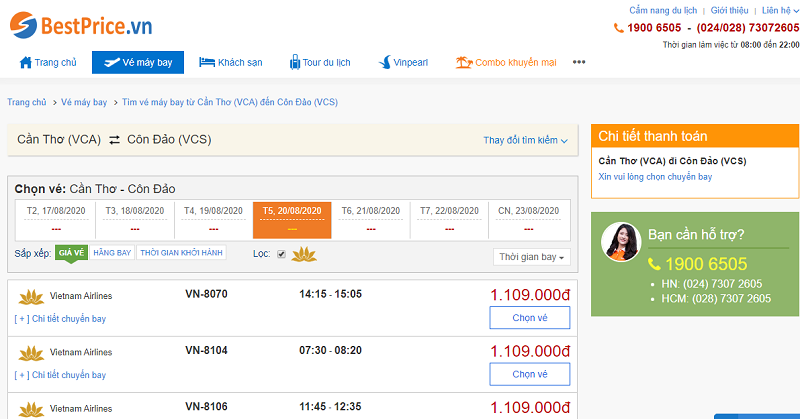Click flight number VN-8106
Screen dimensions: 800x419
pyautogui.click(x=206, y=407)
